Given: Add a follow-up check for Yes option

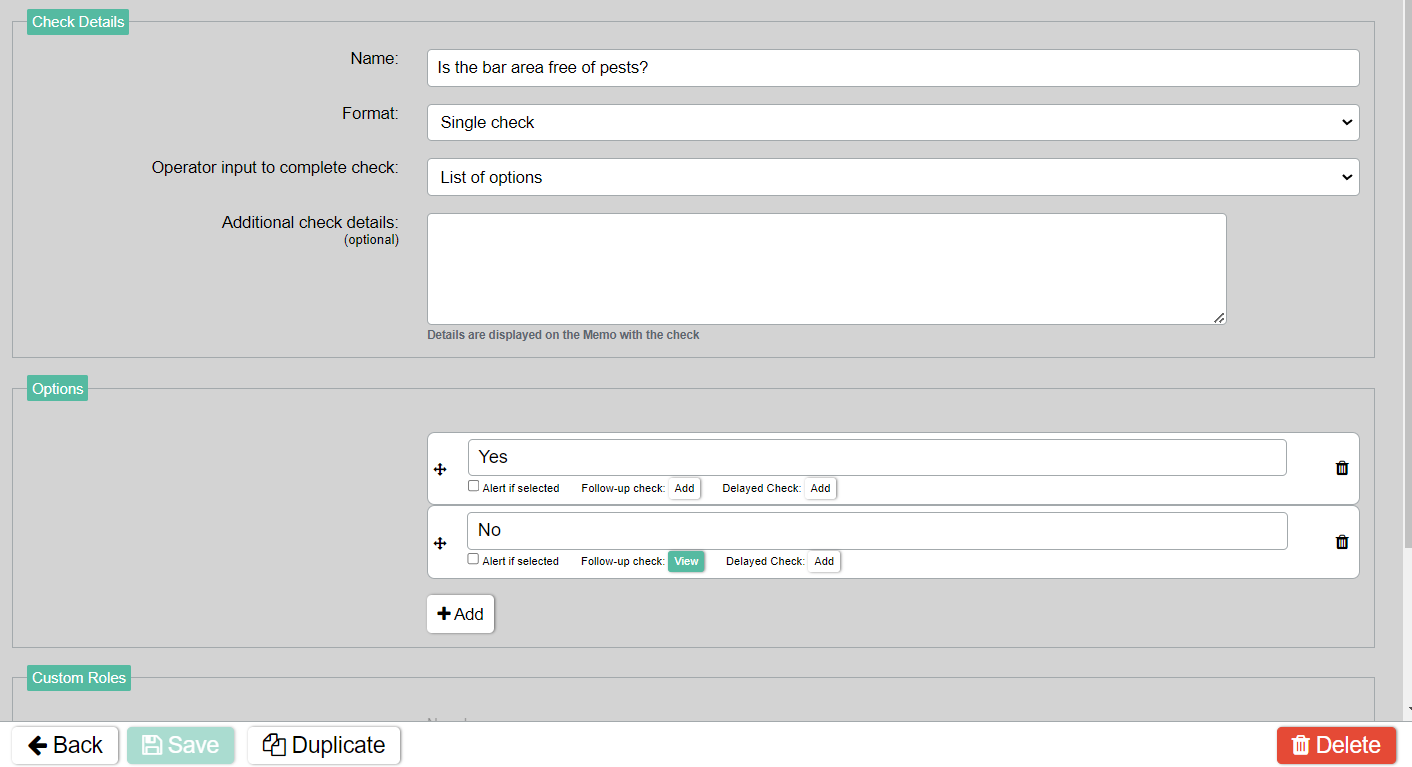Looking at the screenshot, I should [x=684, y=489].
